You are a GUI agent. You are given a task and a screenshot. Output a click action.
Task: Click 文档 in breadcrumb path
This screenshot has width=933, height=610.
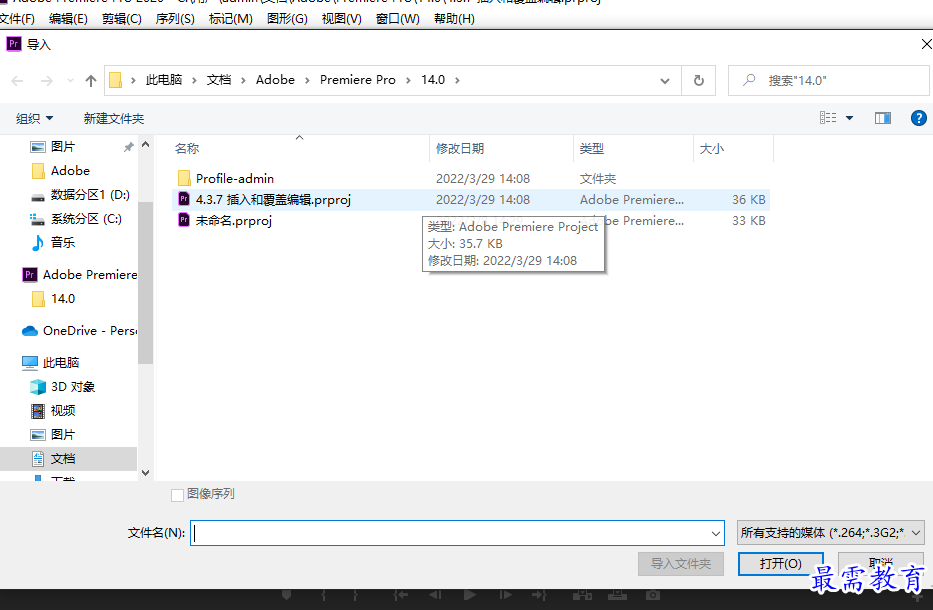click(x=219, y=80)
